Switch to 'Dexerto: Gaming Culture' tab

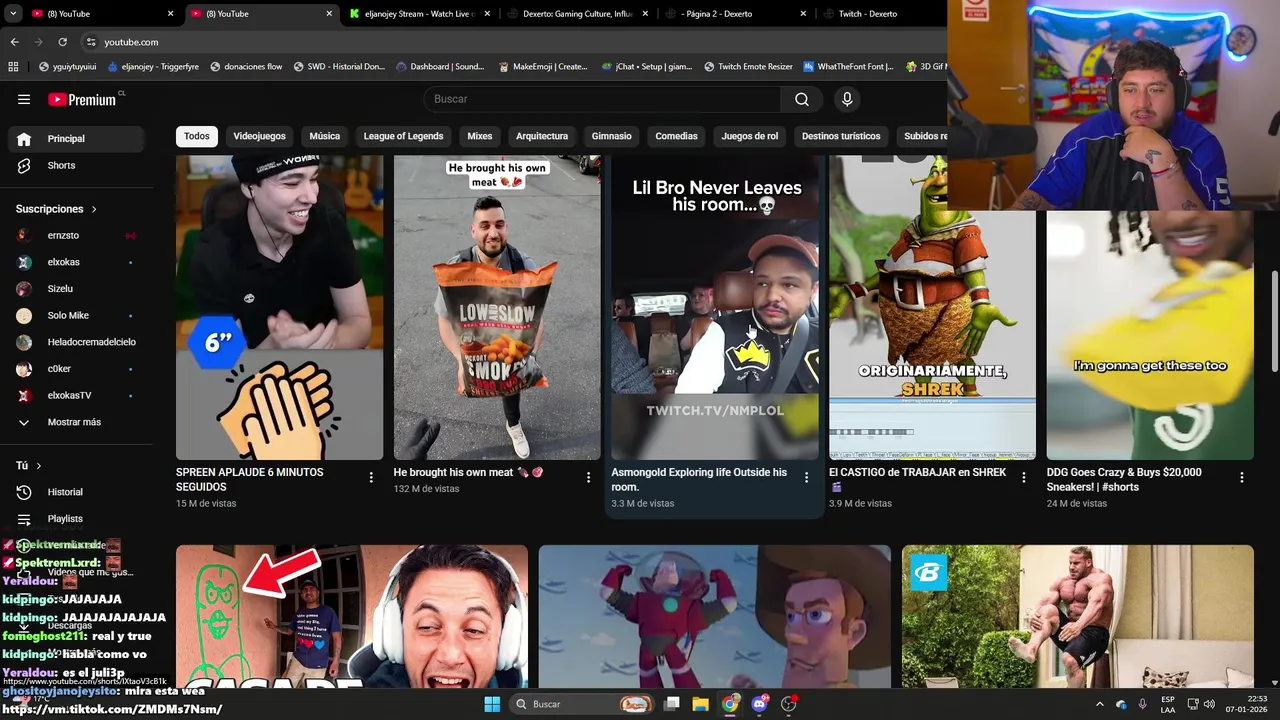click(x=578, y=14)
